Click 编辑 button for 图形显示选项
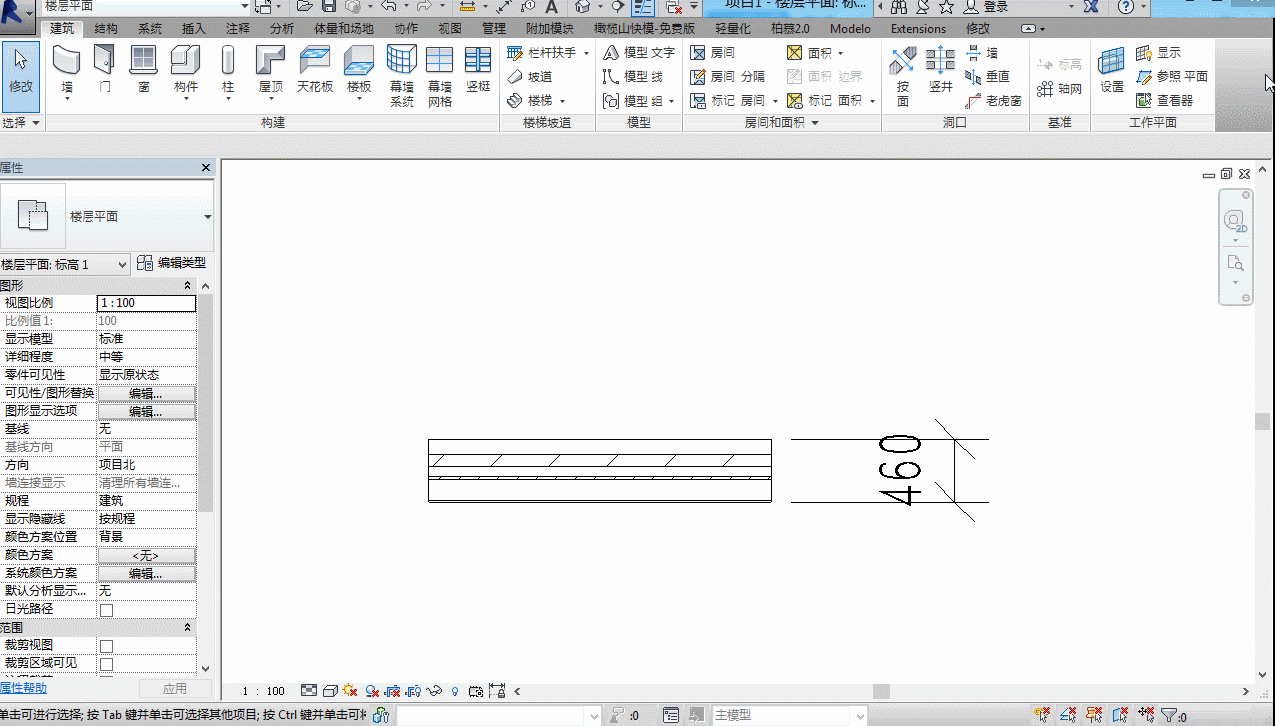1275x726 pixels. [146, 411]
